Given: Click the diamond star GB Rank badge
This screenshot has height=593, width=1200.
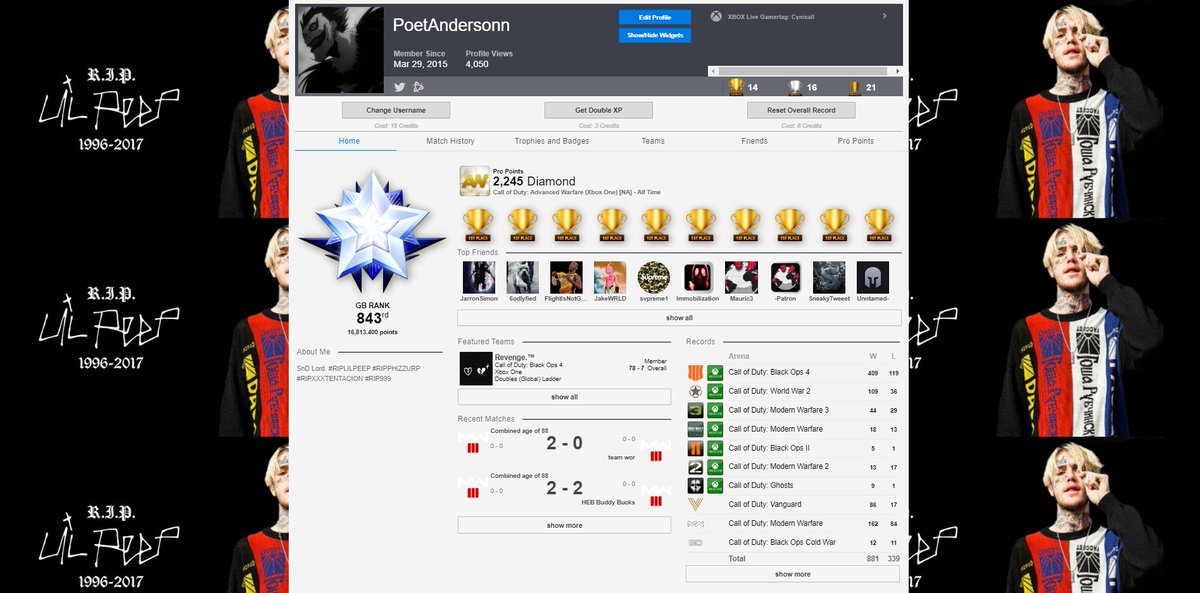Looking at the screenshot, I should (373, 231).
